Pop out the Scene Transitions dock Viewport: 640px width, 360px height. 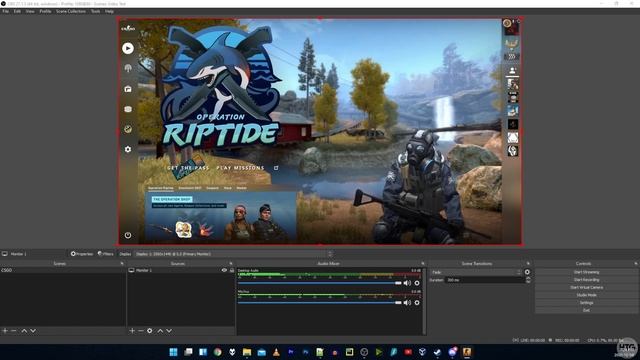tap(528, 264)
